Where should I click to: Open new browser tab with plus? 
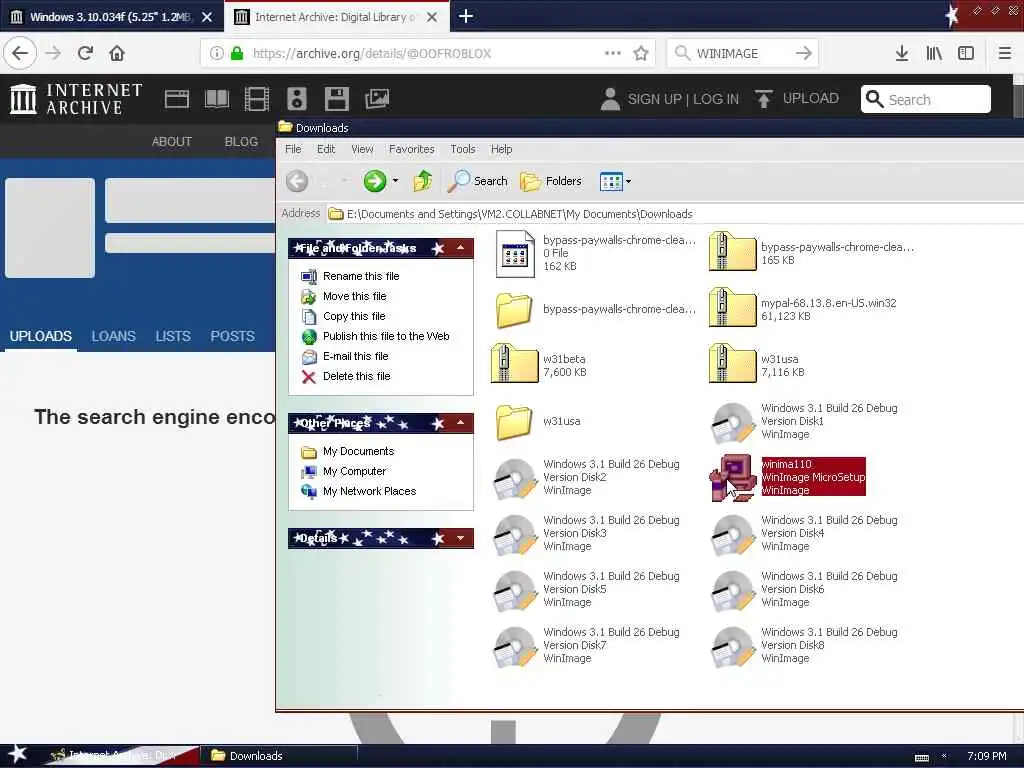tap(466, 16)
